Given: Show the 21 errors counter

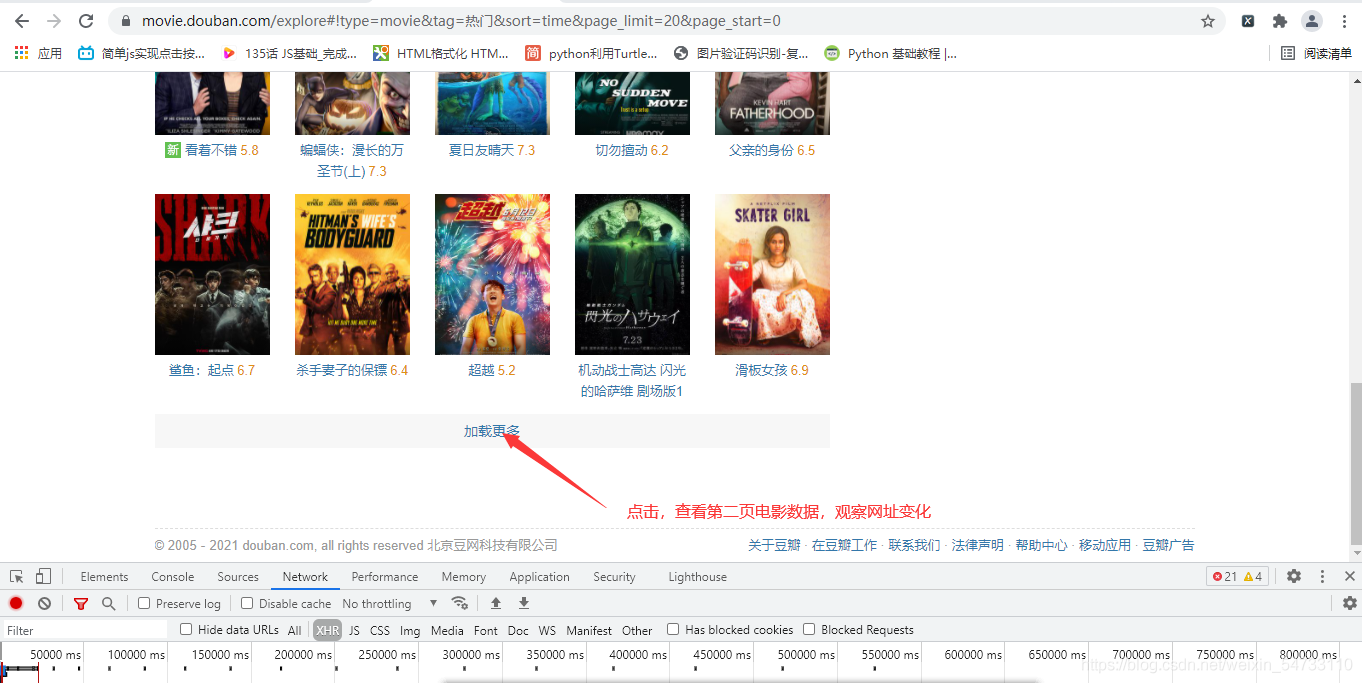Looking at the screenshot, I should click(1225, 576).
